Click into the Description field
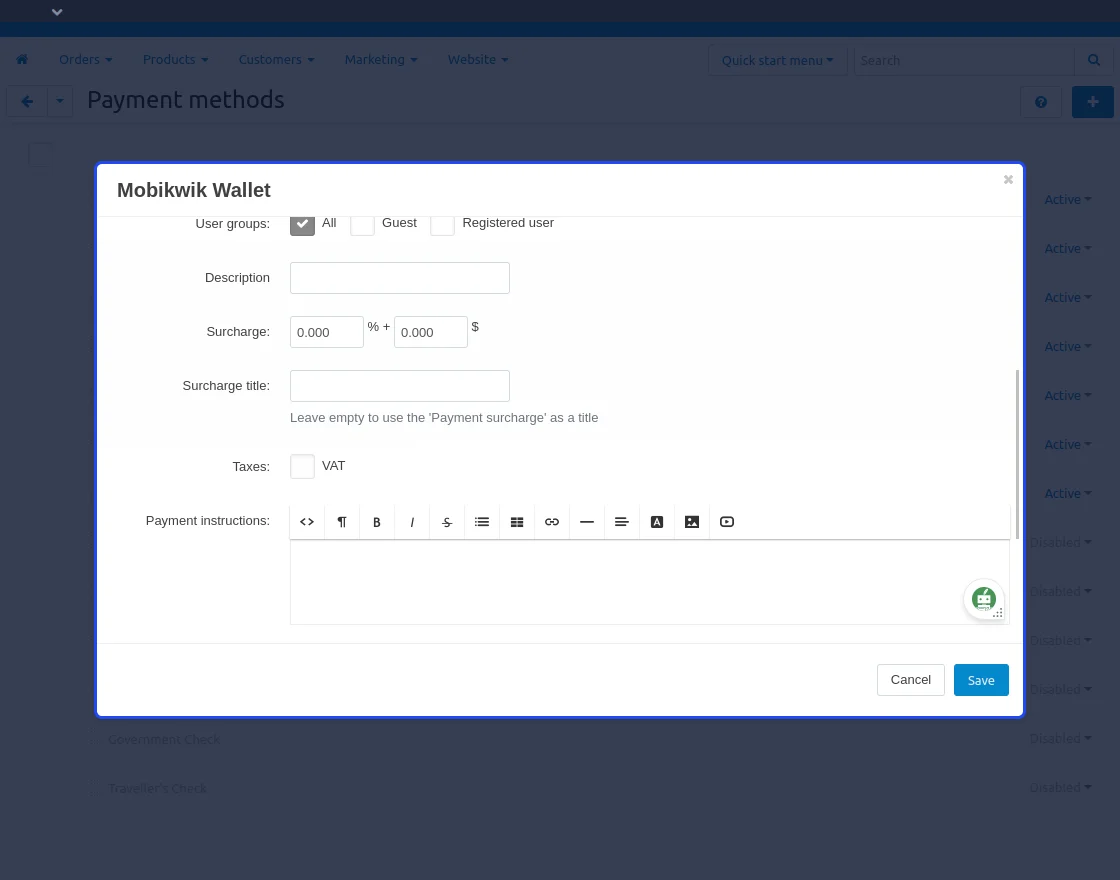This screenshot has height=880, width=1120. pos(400,278)
